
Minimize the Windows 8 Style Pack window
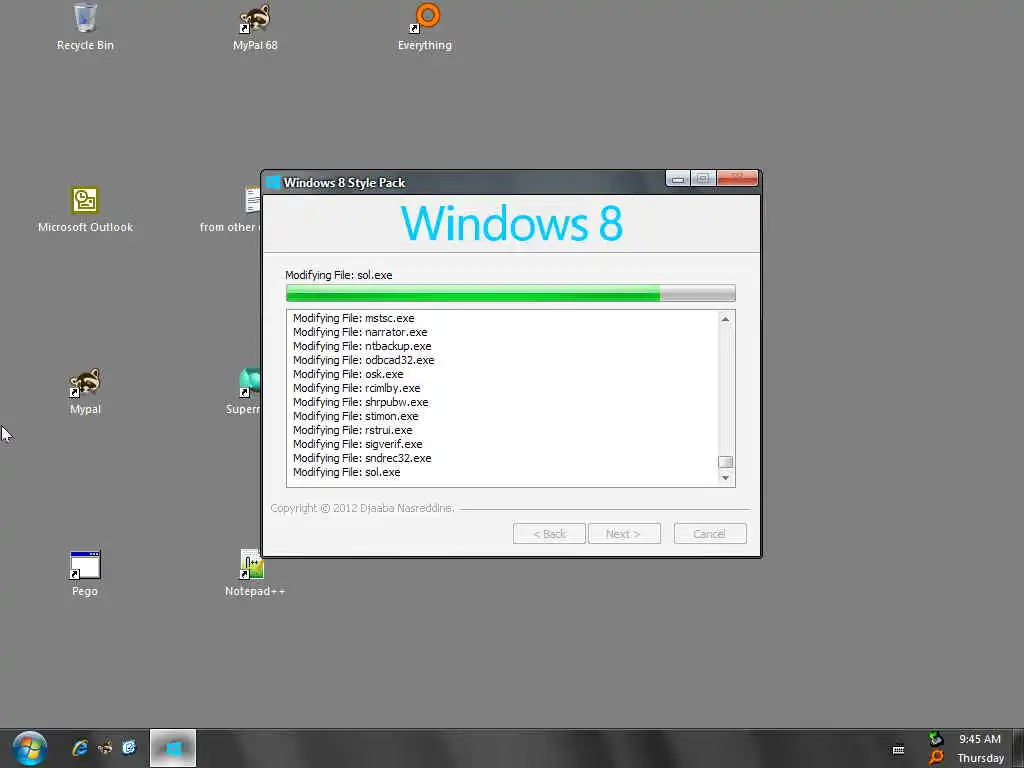678,178
